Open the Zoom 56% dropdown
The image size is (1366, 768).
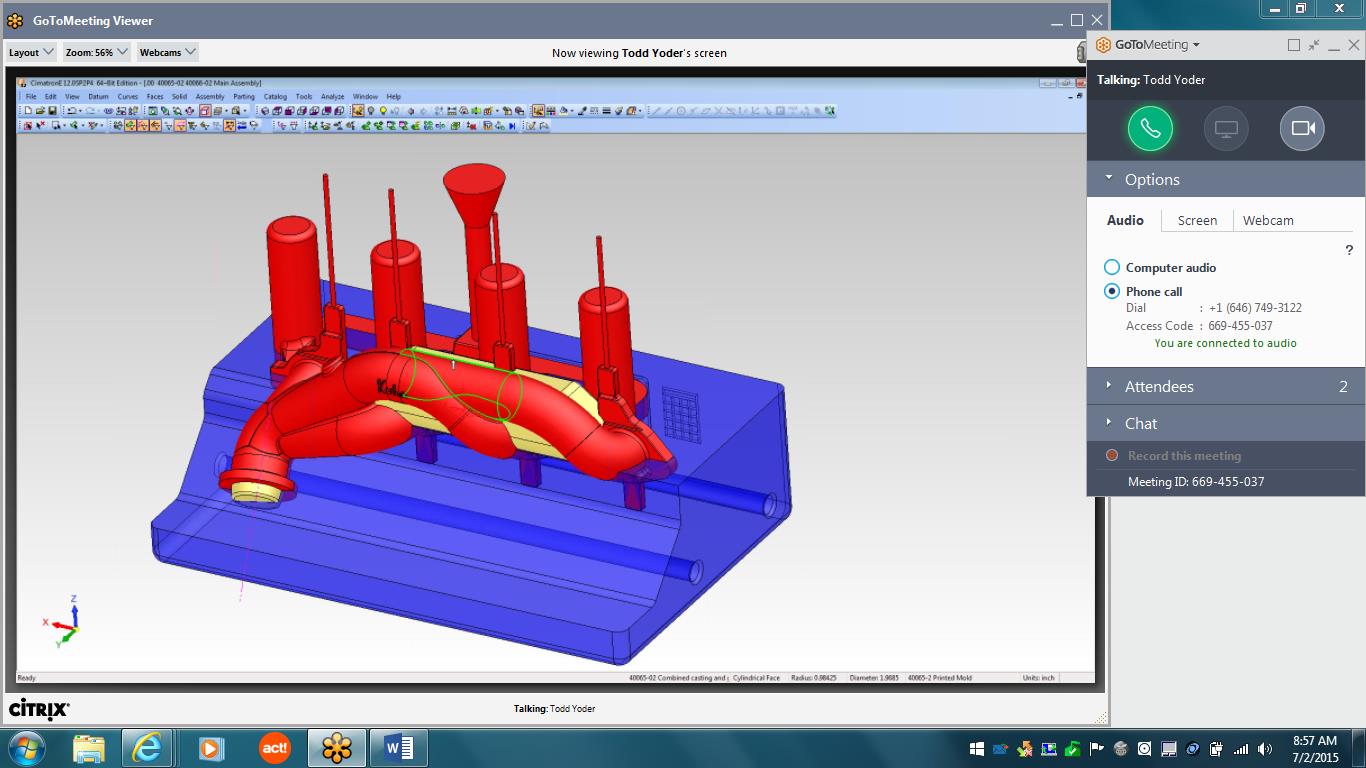pyautogui.click(x=97, y=52)
